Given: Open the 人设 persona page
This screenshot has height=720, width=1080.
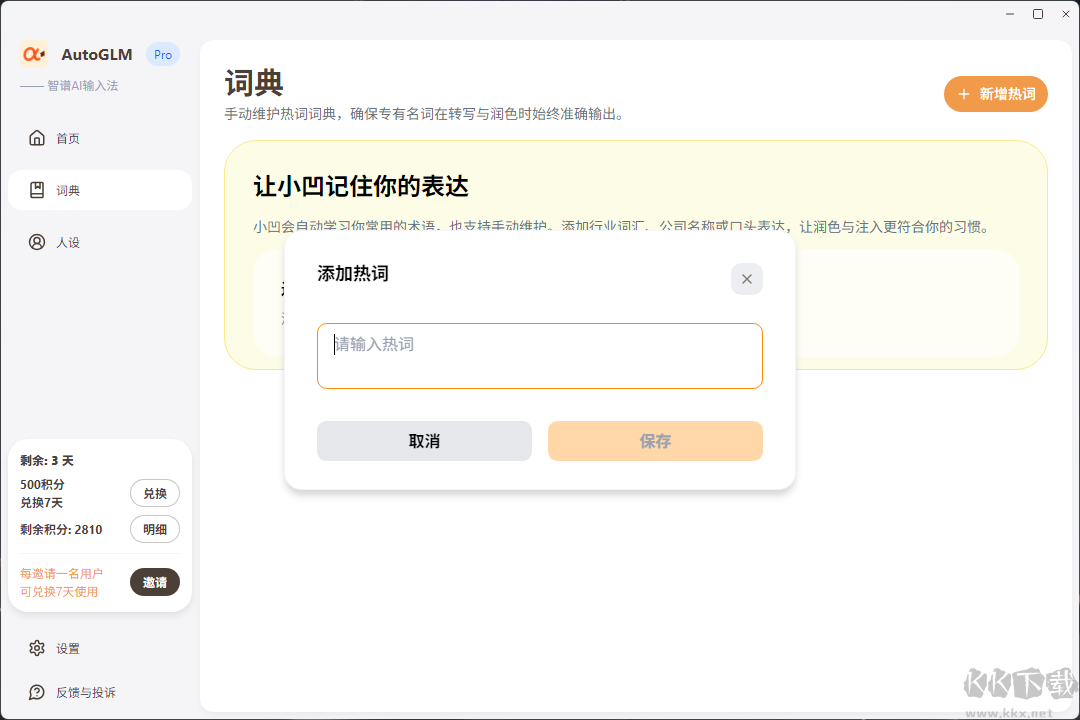Looking at the screenshot, I should point(100,242).
